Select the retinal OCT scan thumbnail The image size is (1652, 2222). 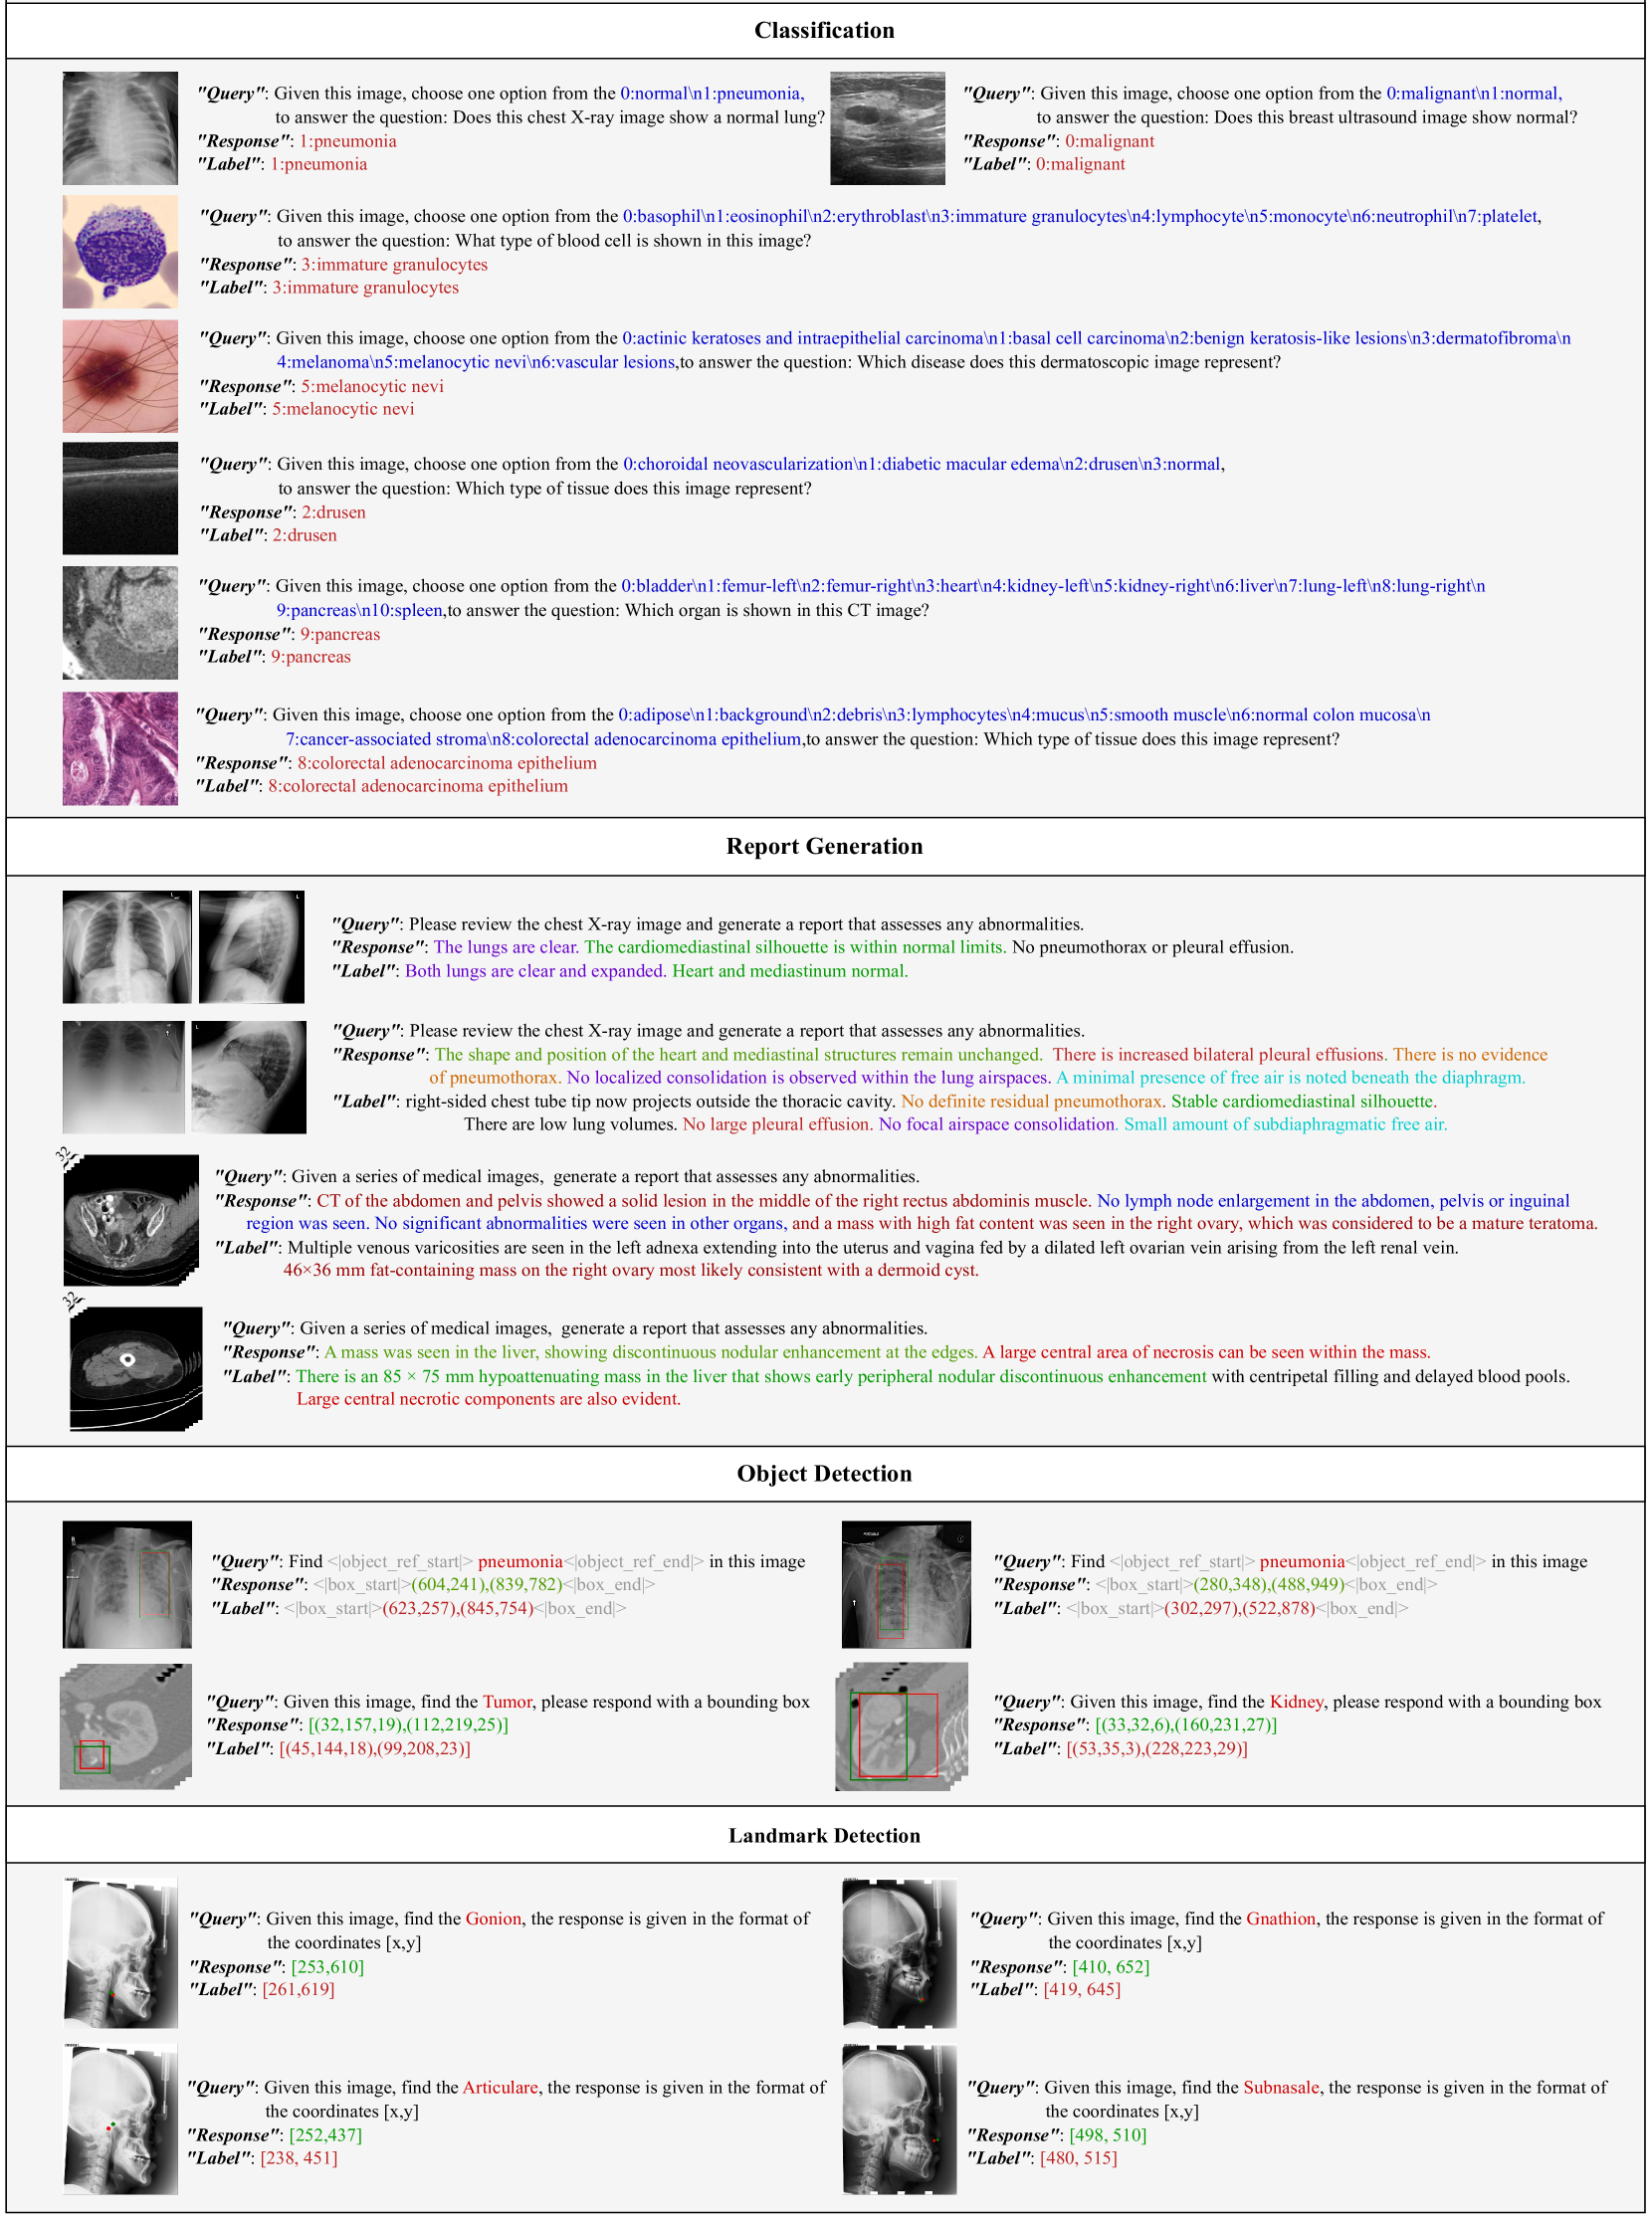point(120,498)
